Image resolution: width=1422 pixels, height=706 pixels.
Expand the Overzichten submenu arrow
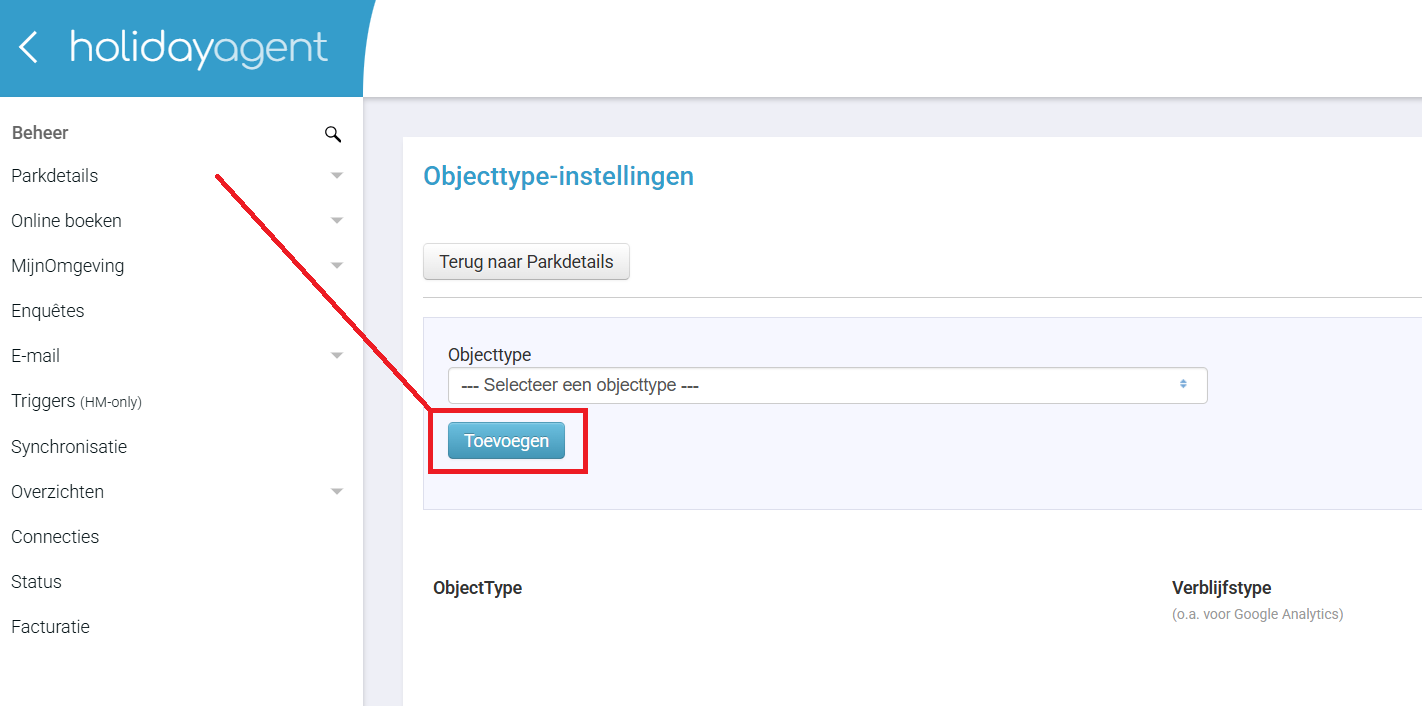[x=337, y=492]
